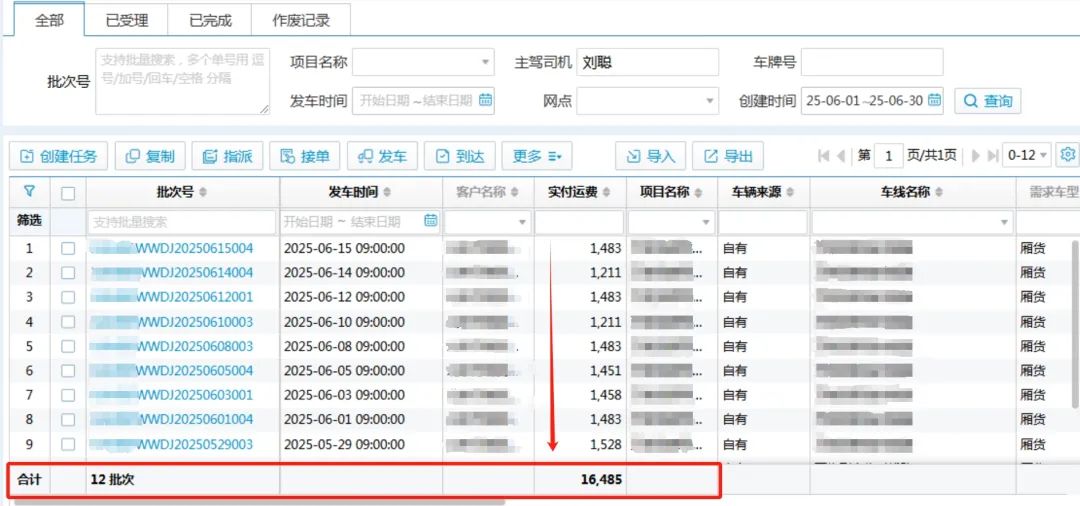Image resolution: width=1080 pixels, height=506 pixels.
Task: Sort by 实付运费 column arrows
Action: click(x=606, y=192)
